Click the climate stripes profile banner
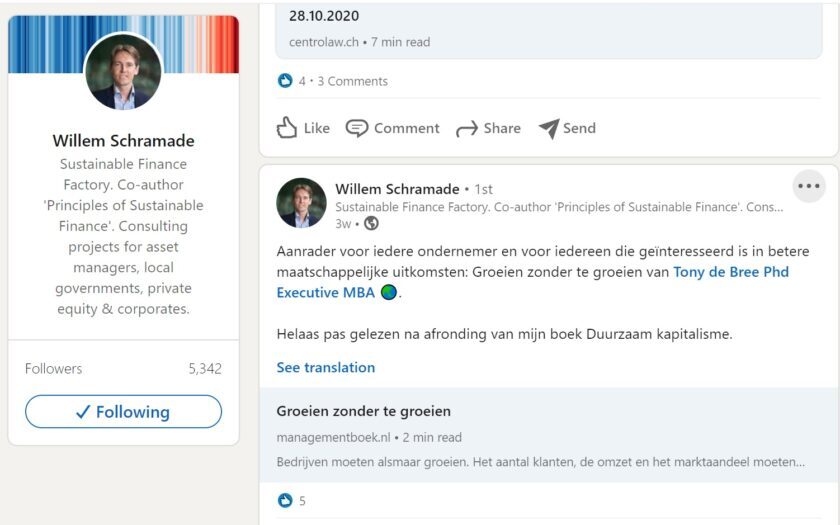The width and height of the screenshot is (840, 525). 123,44
